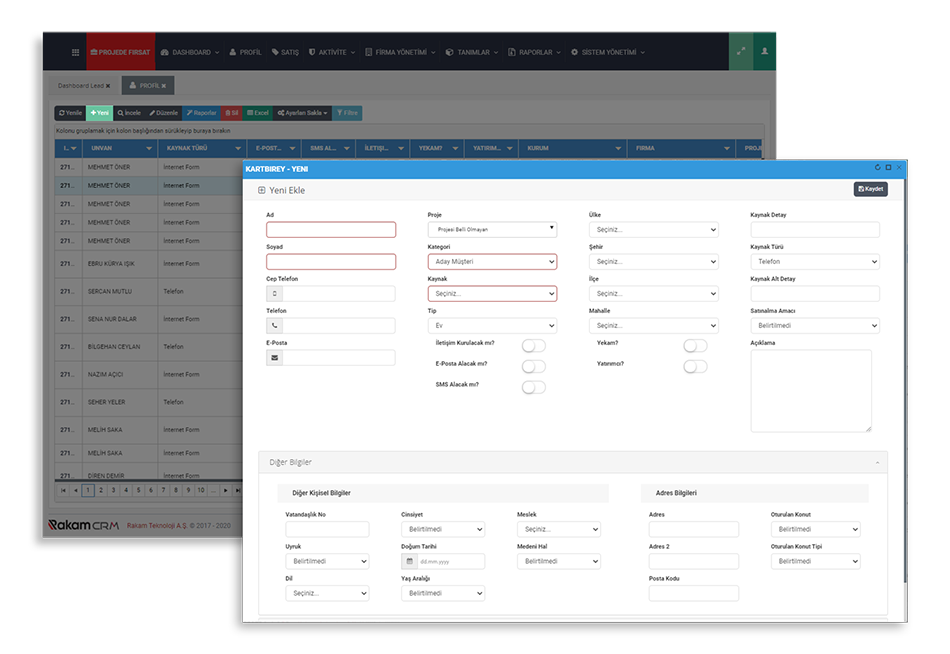
Task: Enable the İletişim Kurulacak mı? switch
Action: [x=534, y=346]
